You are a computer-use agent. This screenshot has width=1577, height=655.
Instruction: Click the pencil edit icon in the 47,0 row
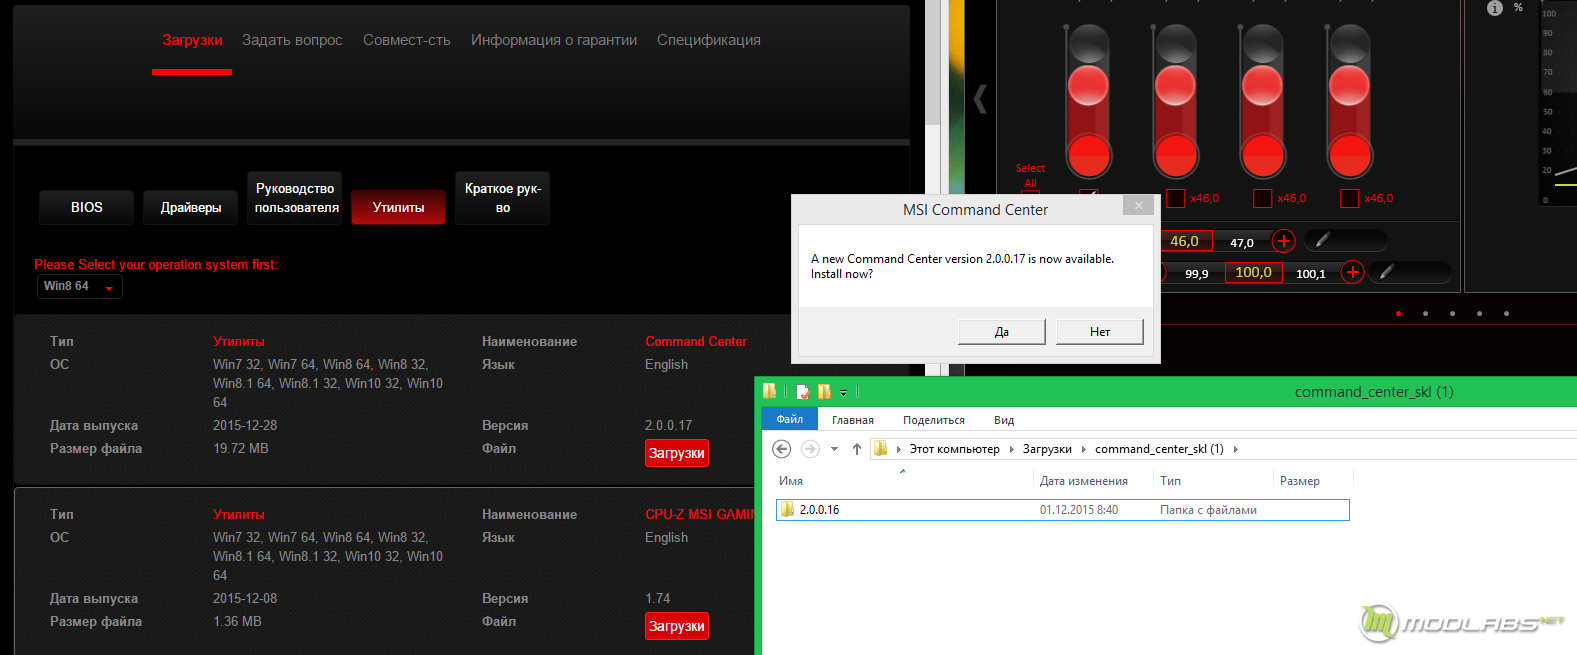[1322, 240]
